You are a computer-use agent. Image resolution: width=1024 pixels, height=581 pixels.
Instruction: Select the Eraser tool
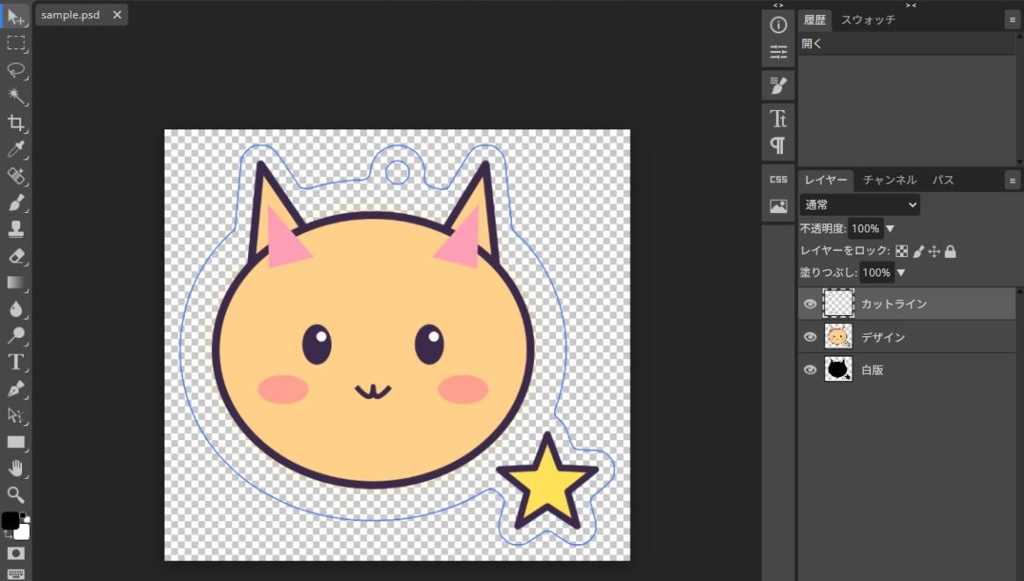click(x=16, y=256)
